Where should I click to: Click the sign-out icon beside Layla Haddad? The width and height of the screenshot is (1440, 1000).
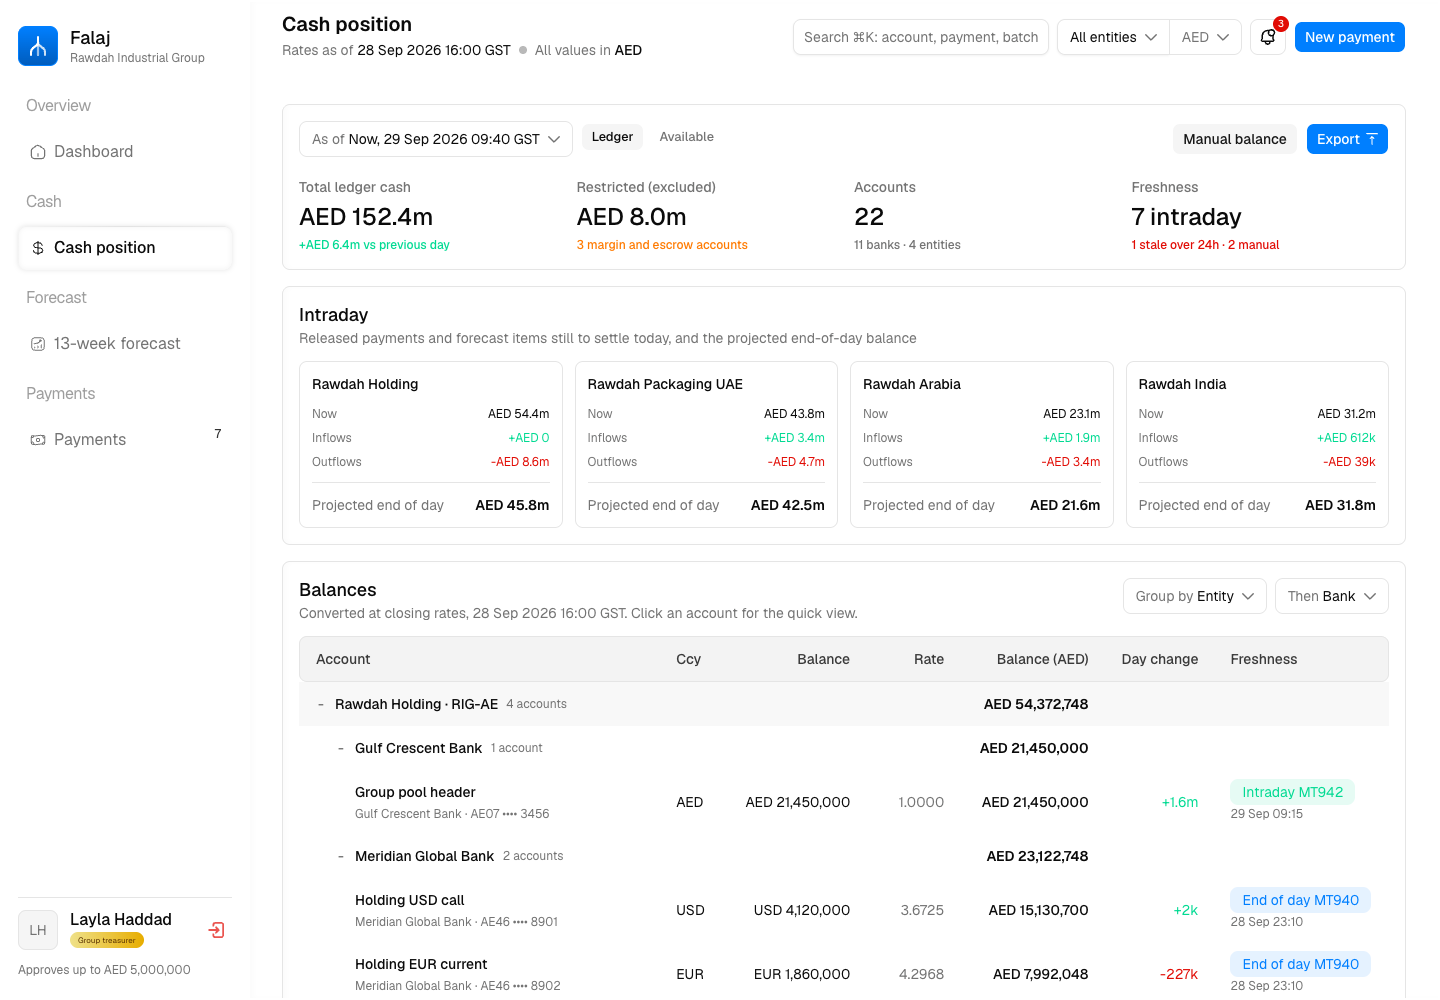[216, 930]
